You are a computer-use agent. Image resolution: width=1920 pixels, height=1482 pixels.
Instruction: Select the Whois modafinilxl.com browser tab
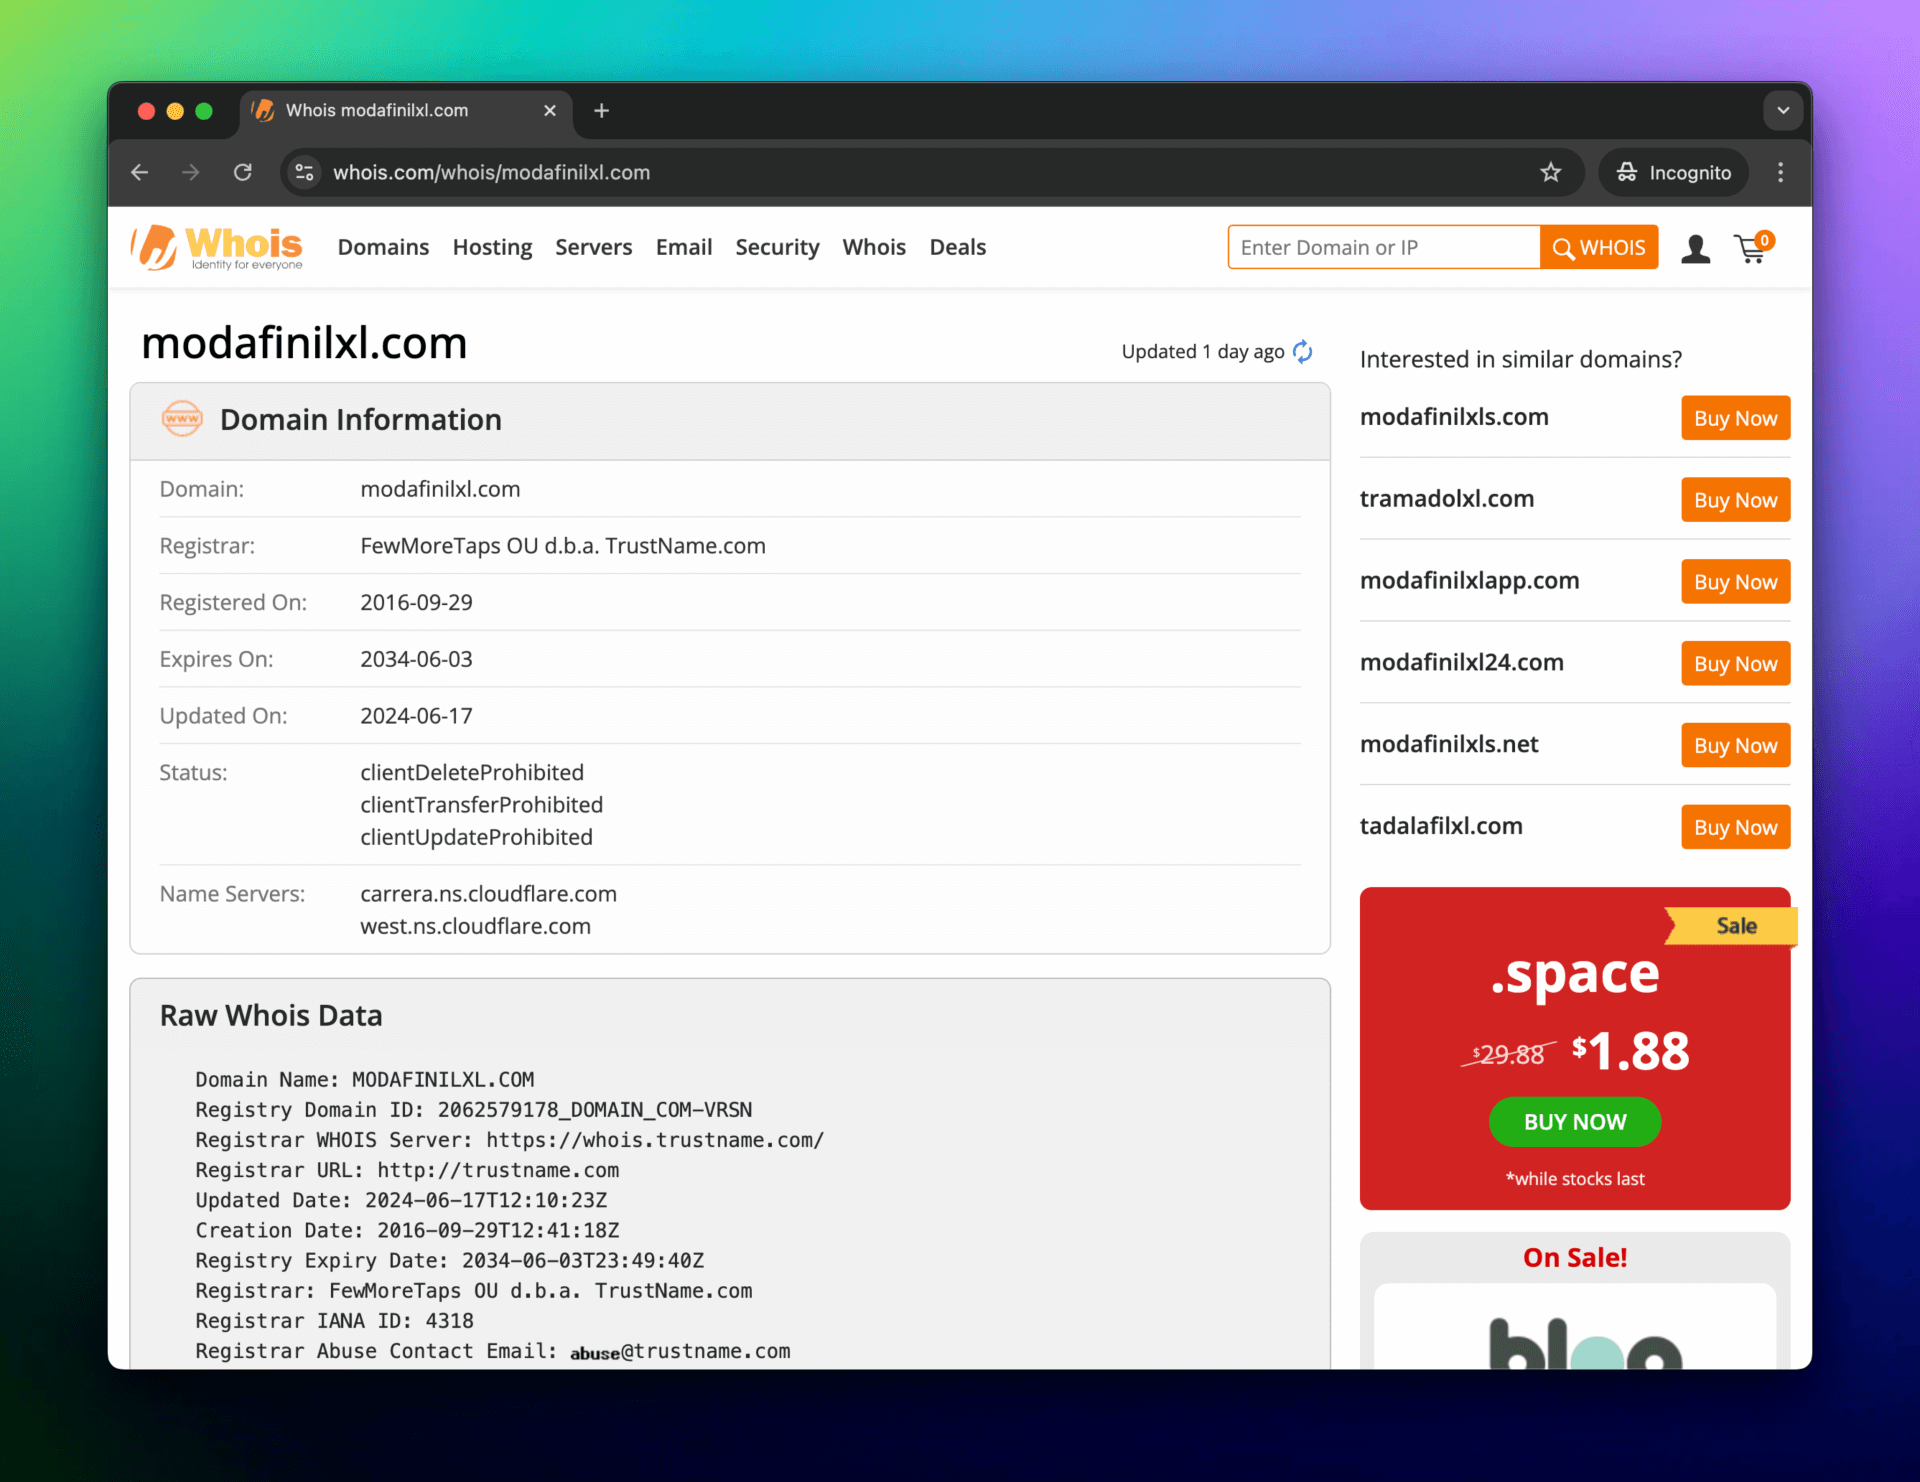405,111
